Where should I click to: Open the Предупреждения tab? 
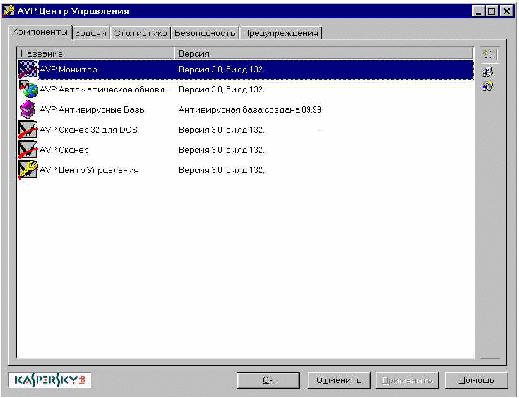point(282,33)
